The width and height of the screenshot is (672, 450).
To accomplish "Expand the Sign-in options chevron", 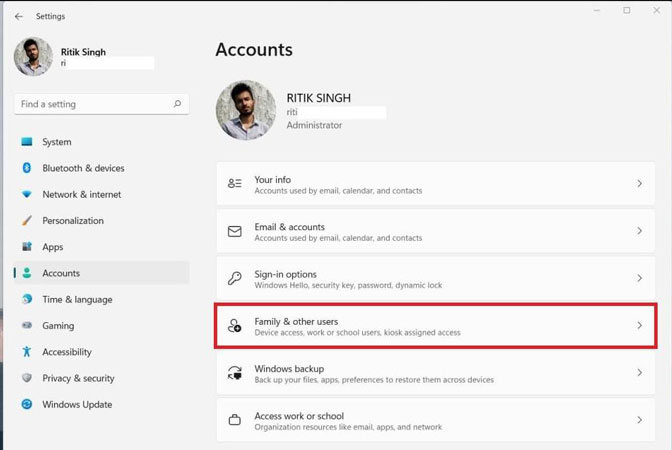I will (x=639, y=278).
